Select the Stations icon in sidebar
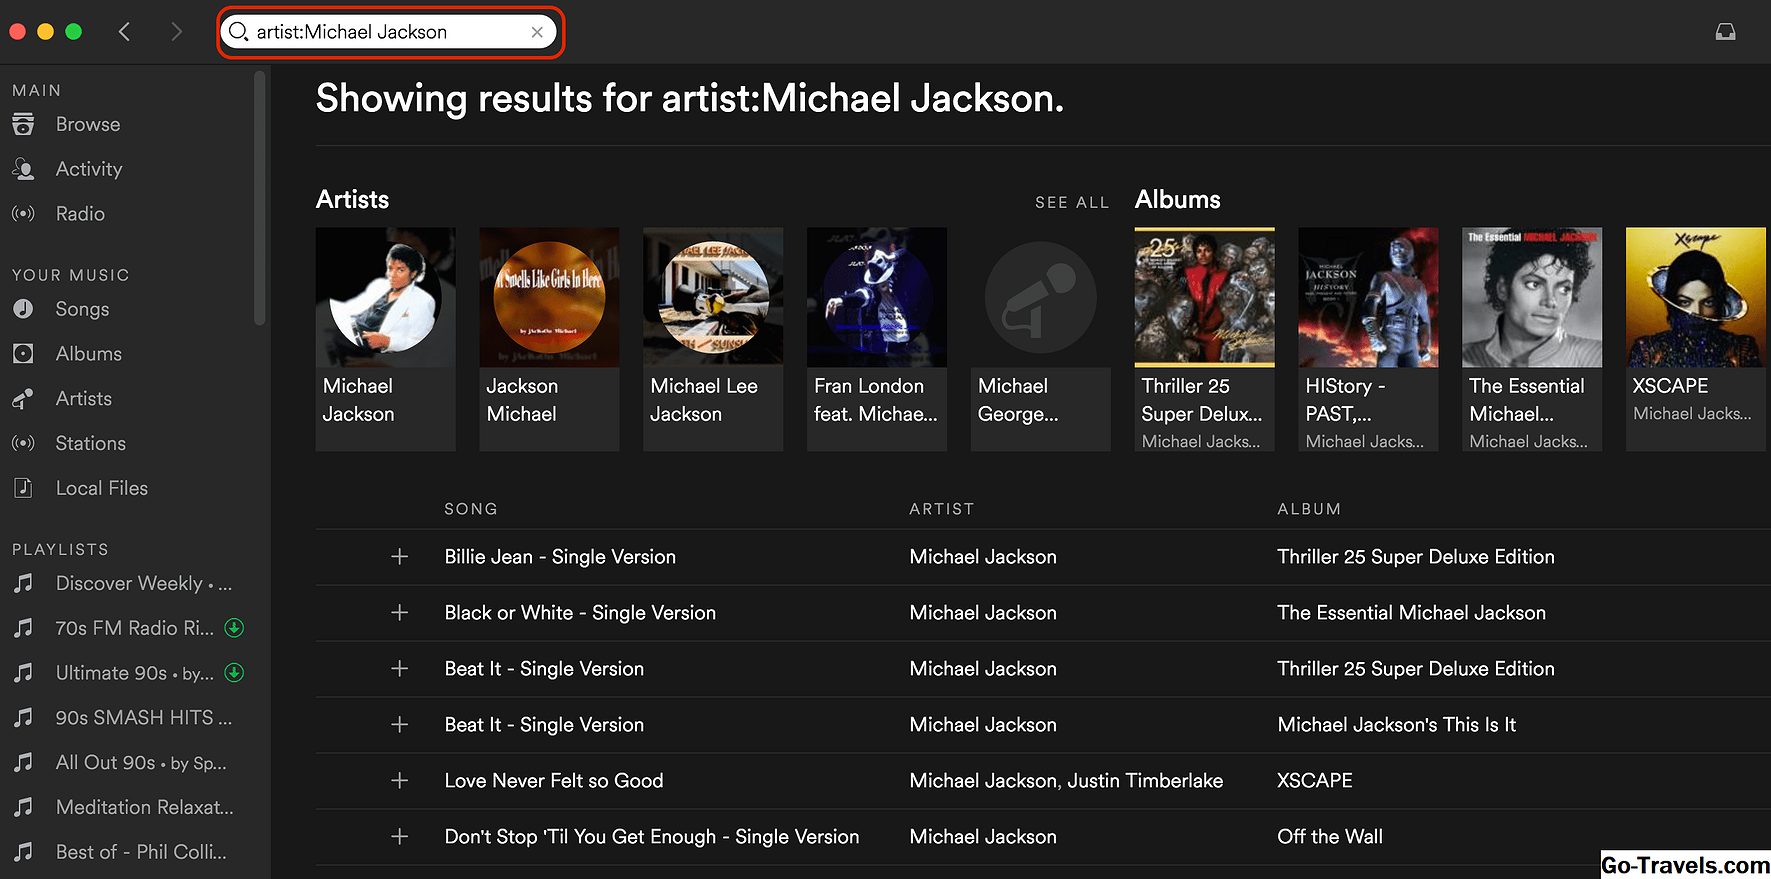1771x879 pixels. 23,443
